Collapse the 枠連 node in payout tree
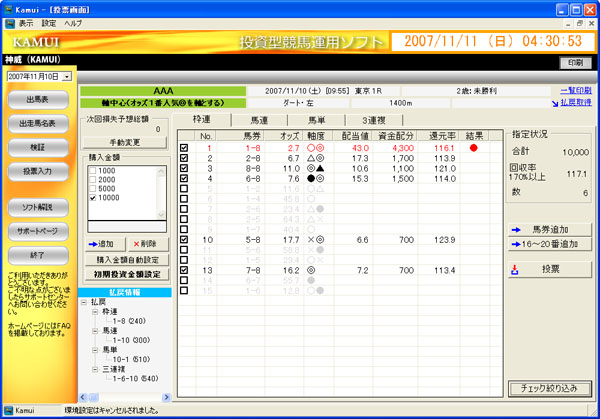This screenshot has height=419, width=600. [93, 311]
